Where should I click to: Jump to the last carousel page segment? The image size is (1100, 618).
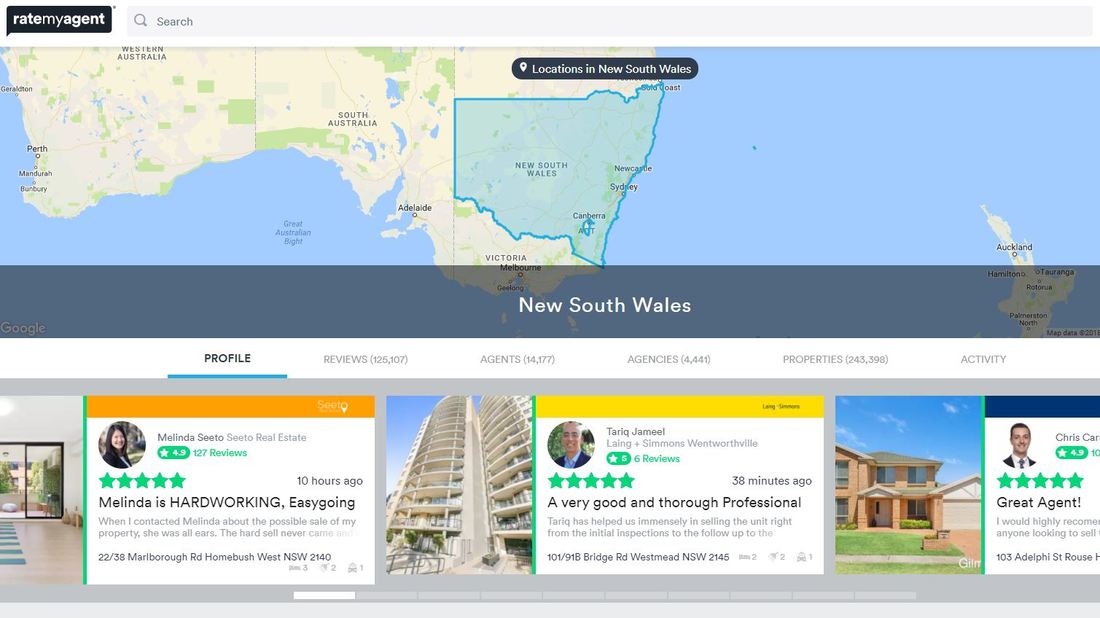pyautogui.click(x=885, y=595)
